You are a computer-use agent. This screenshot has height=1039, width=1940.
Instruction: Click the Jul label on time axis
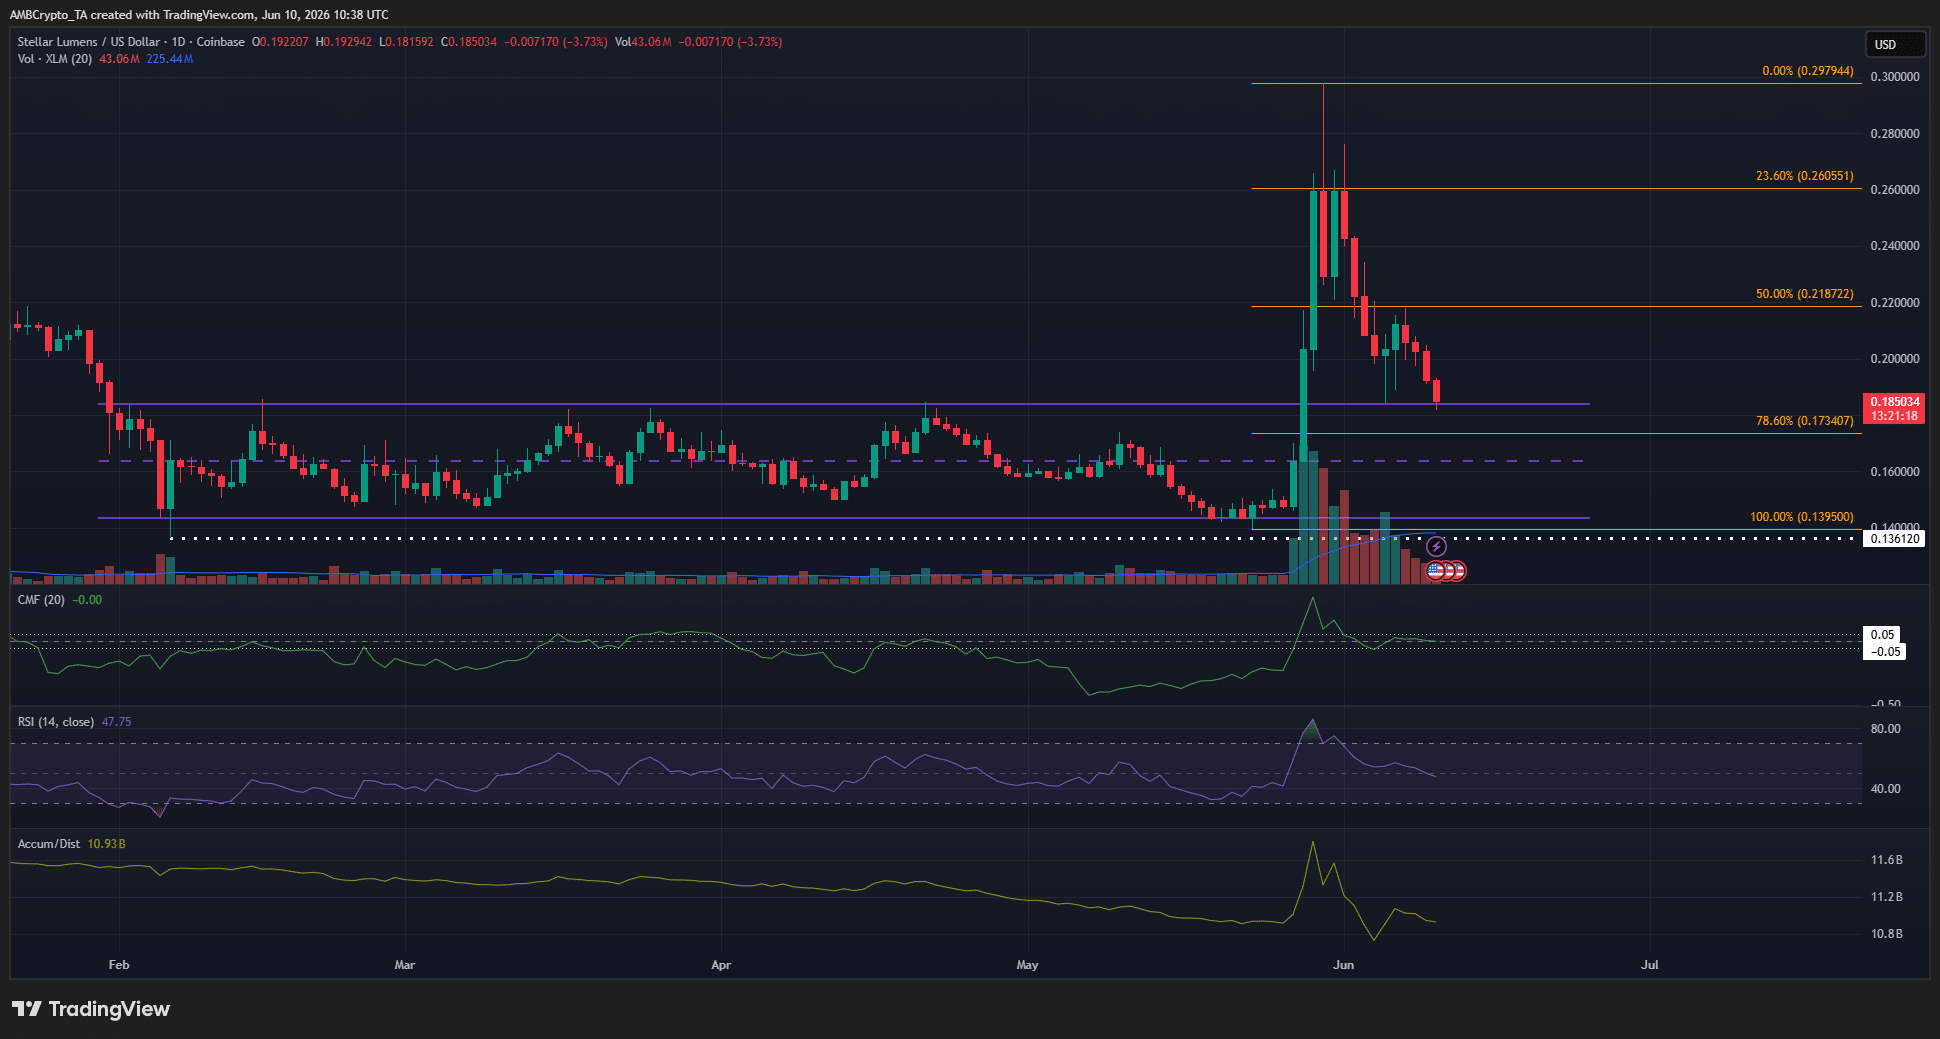pyautogui.click(x=1650, y=965)
